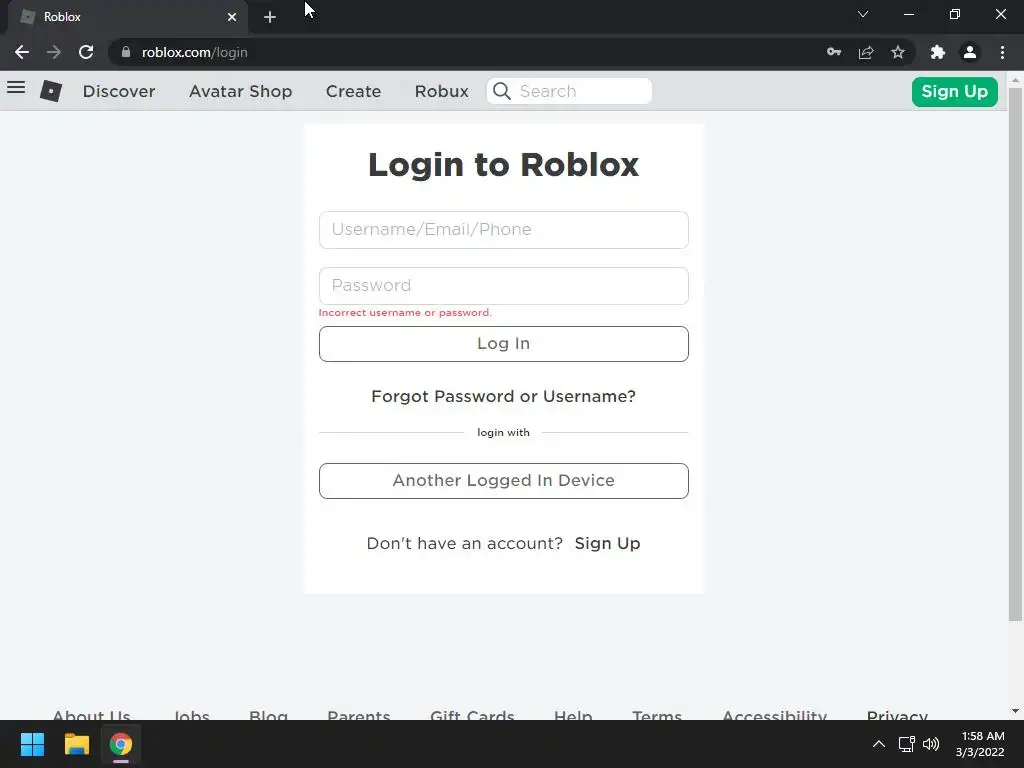
Task: Click Forgot Password or Username link
Action: click(504, 396)
